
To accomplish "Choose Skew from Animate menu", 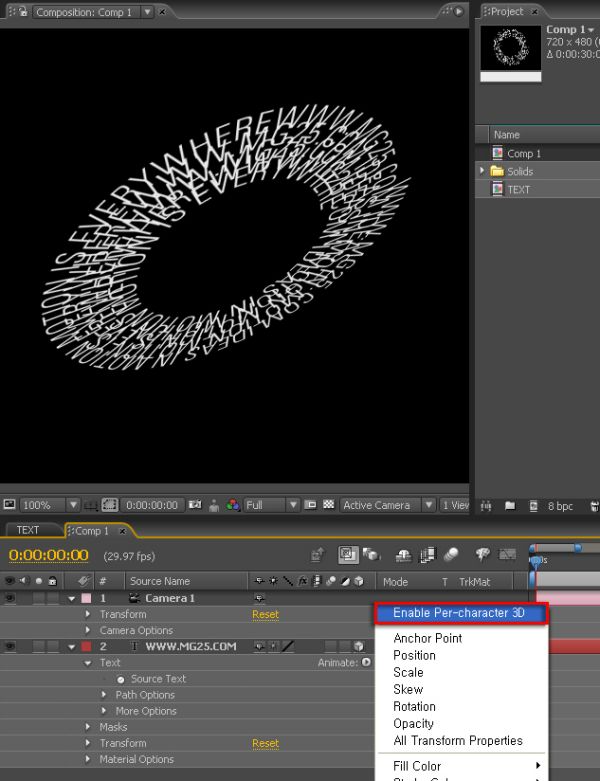I will pyautogui.click(x=408, y=689).
